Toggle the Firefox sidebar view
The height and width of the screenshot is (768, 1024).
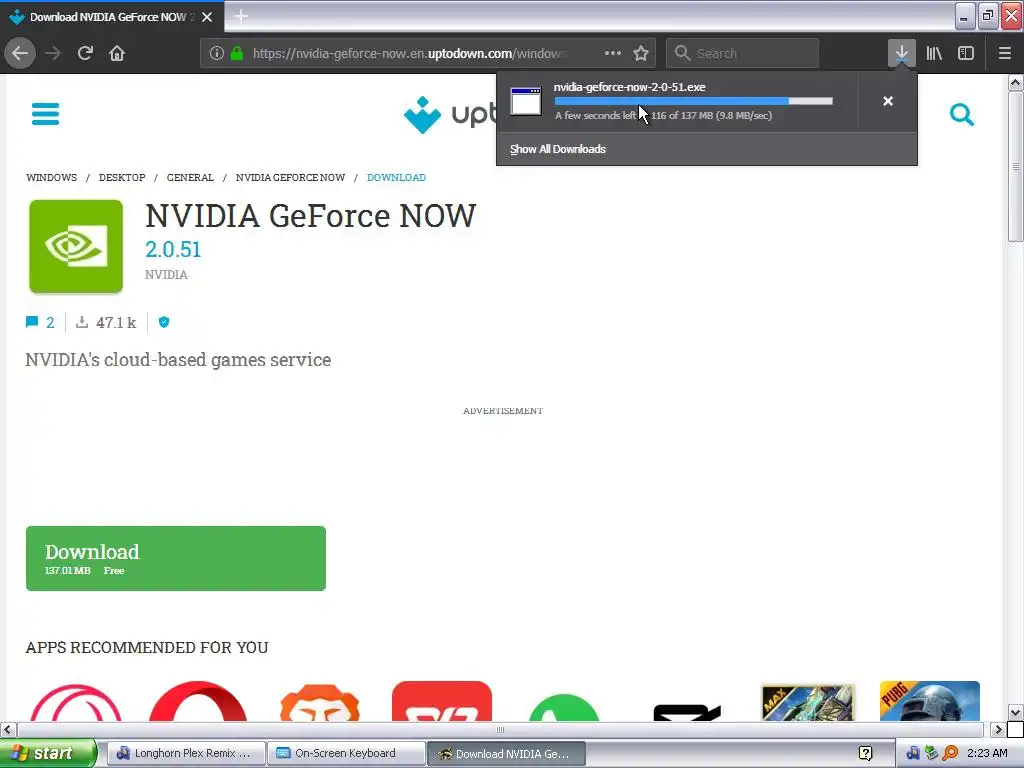coord(966,53)
